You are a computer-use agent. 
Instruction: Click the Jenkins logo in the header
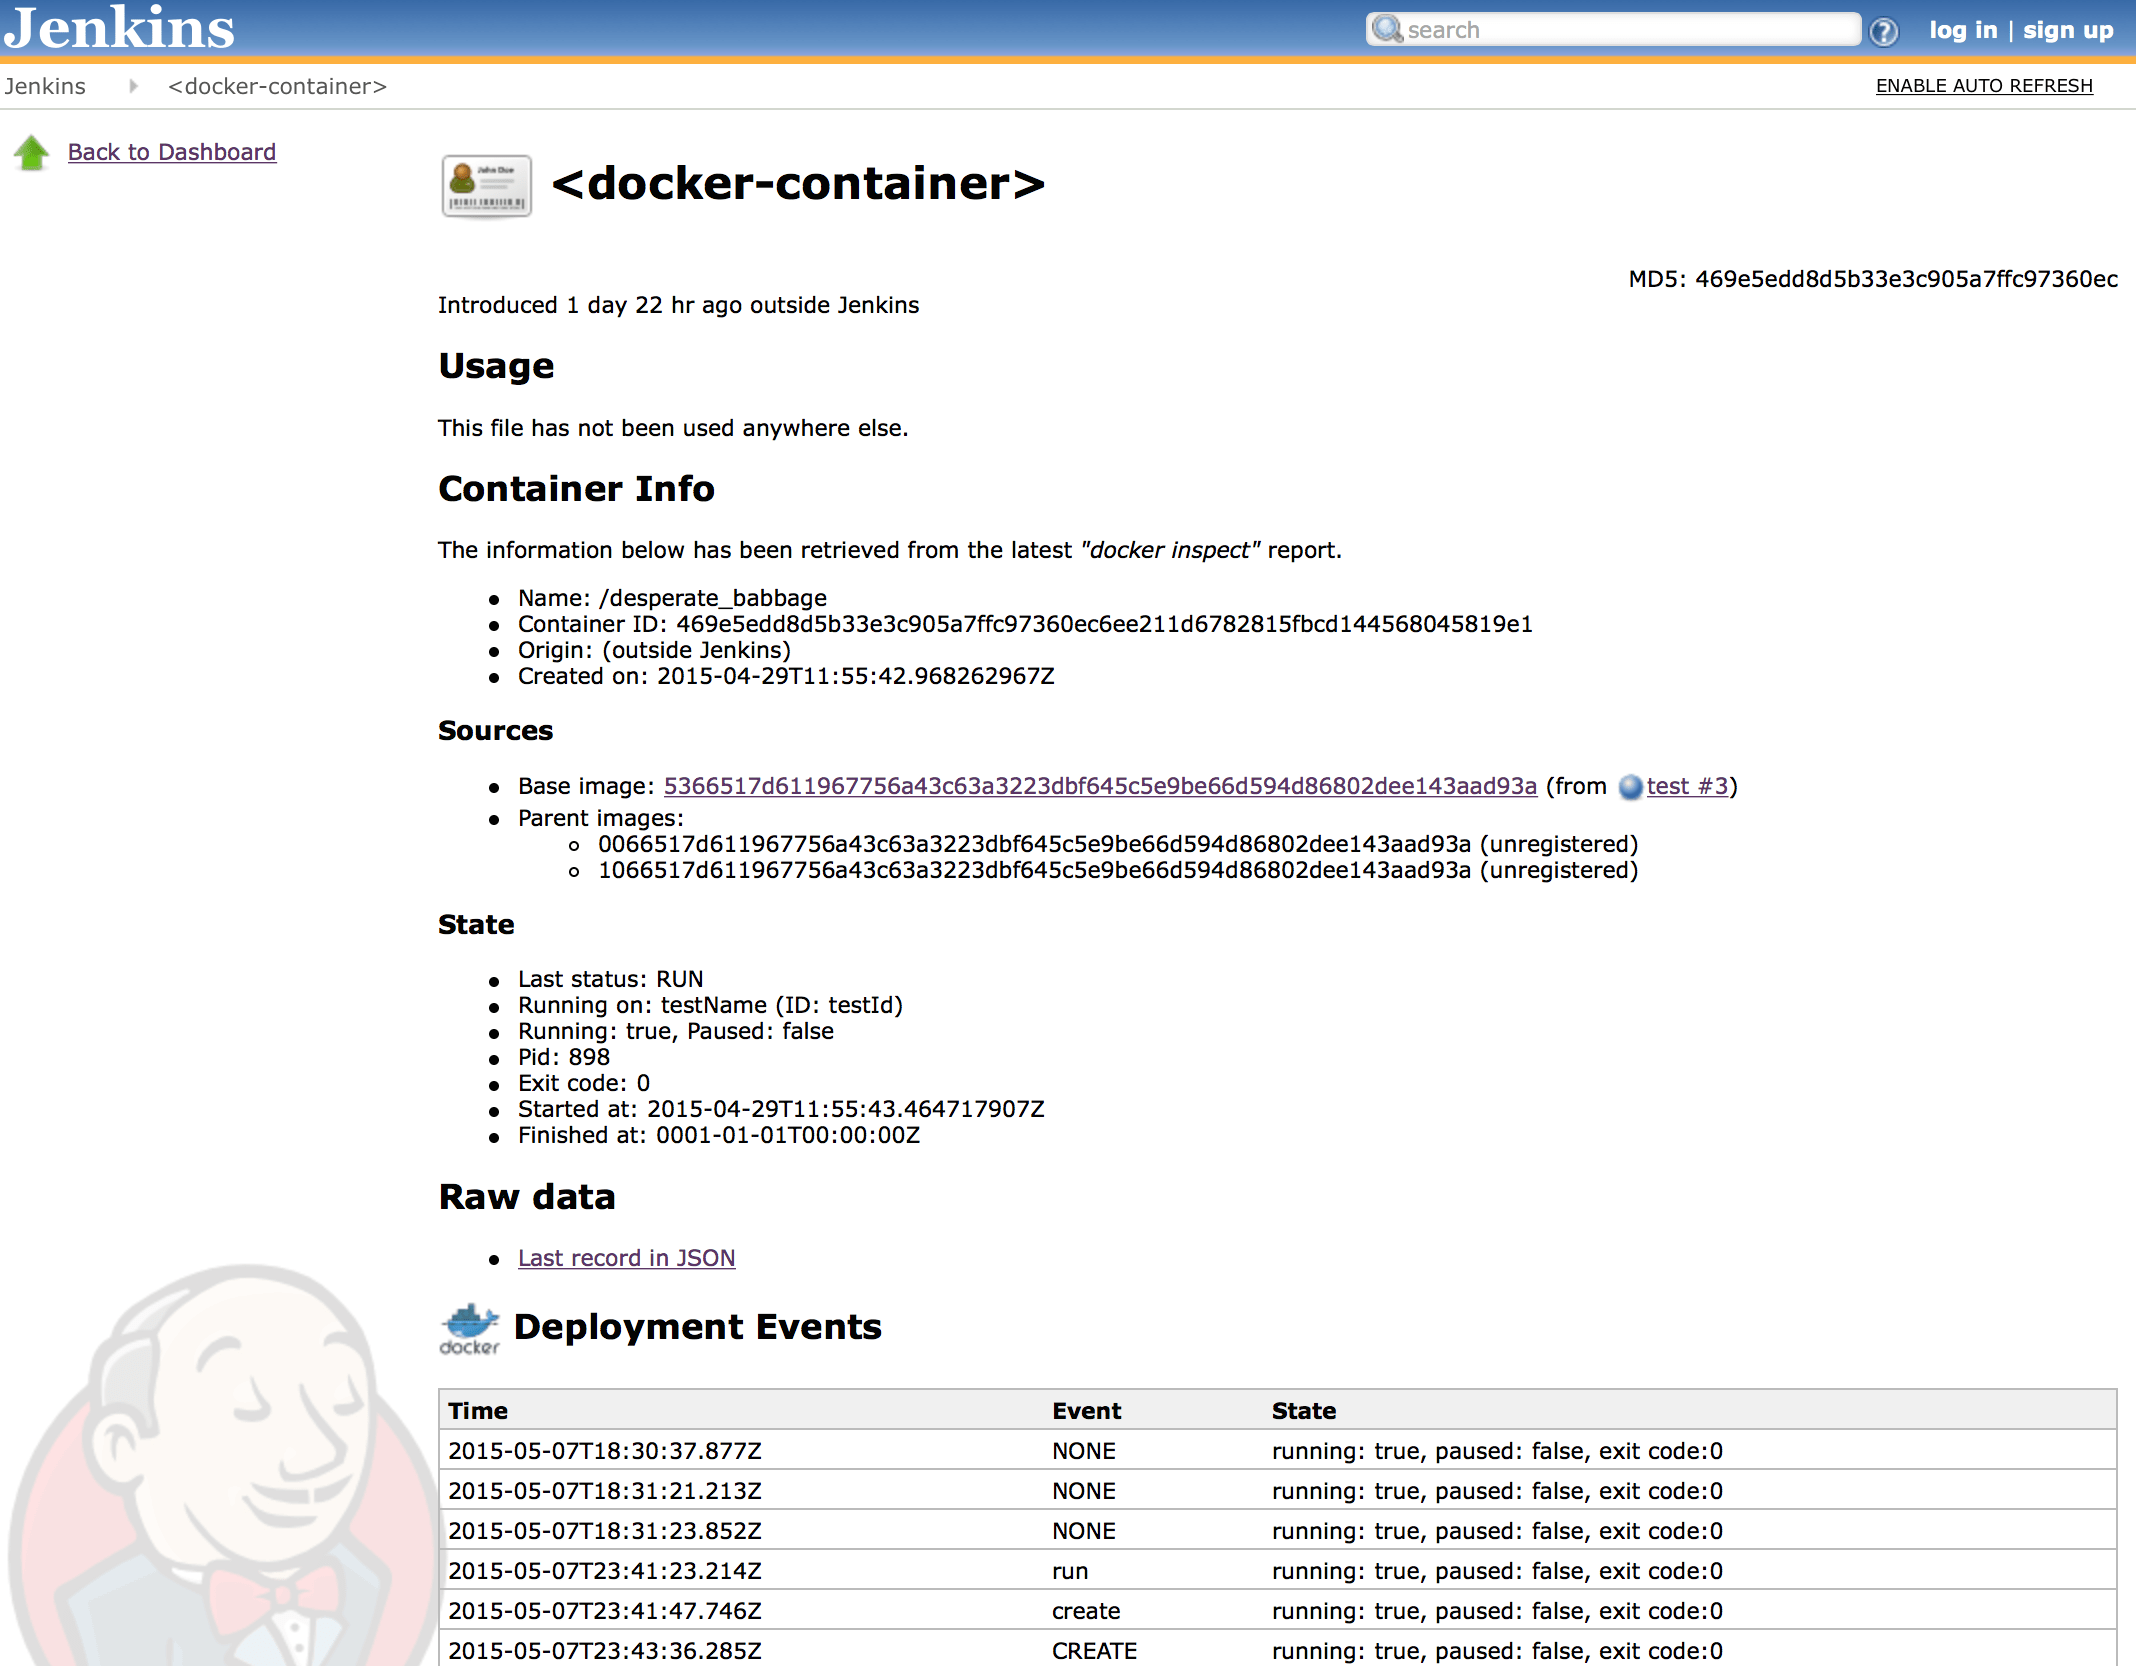(118, 27)
